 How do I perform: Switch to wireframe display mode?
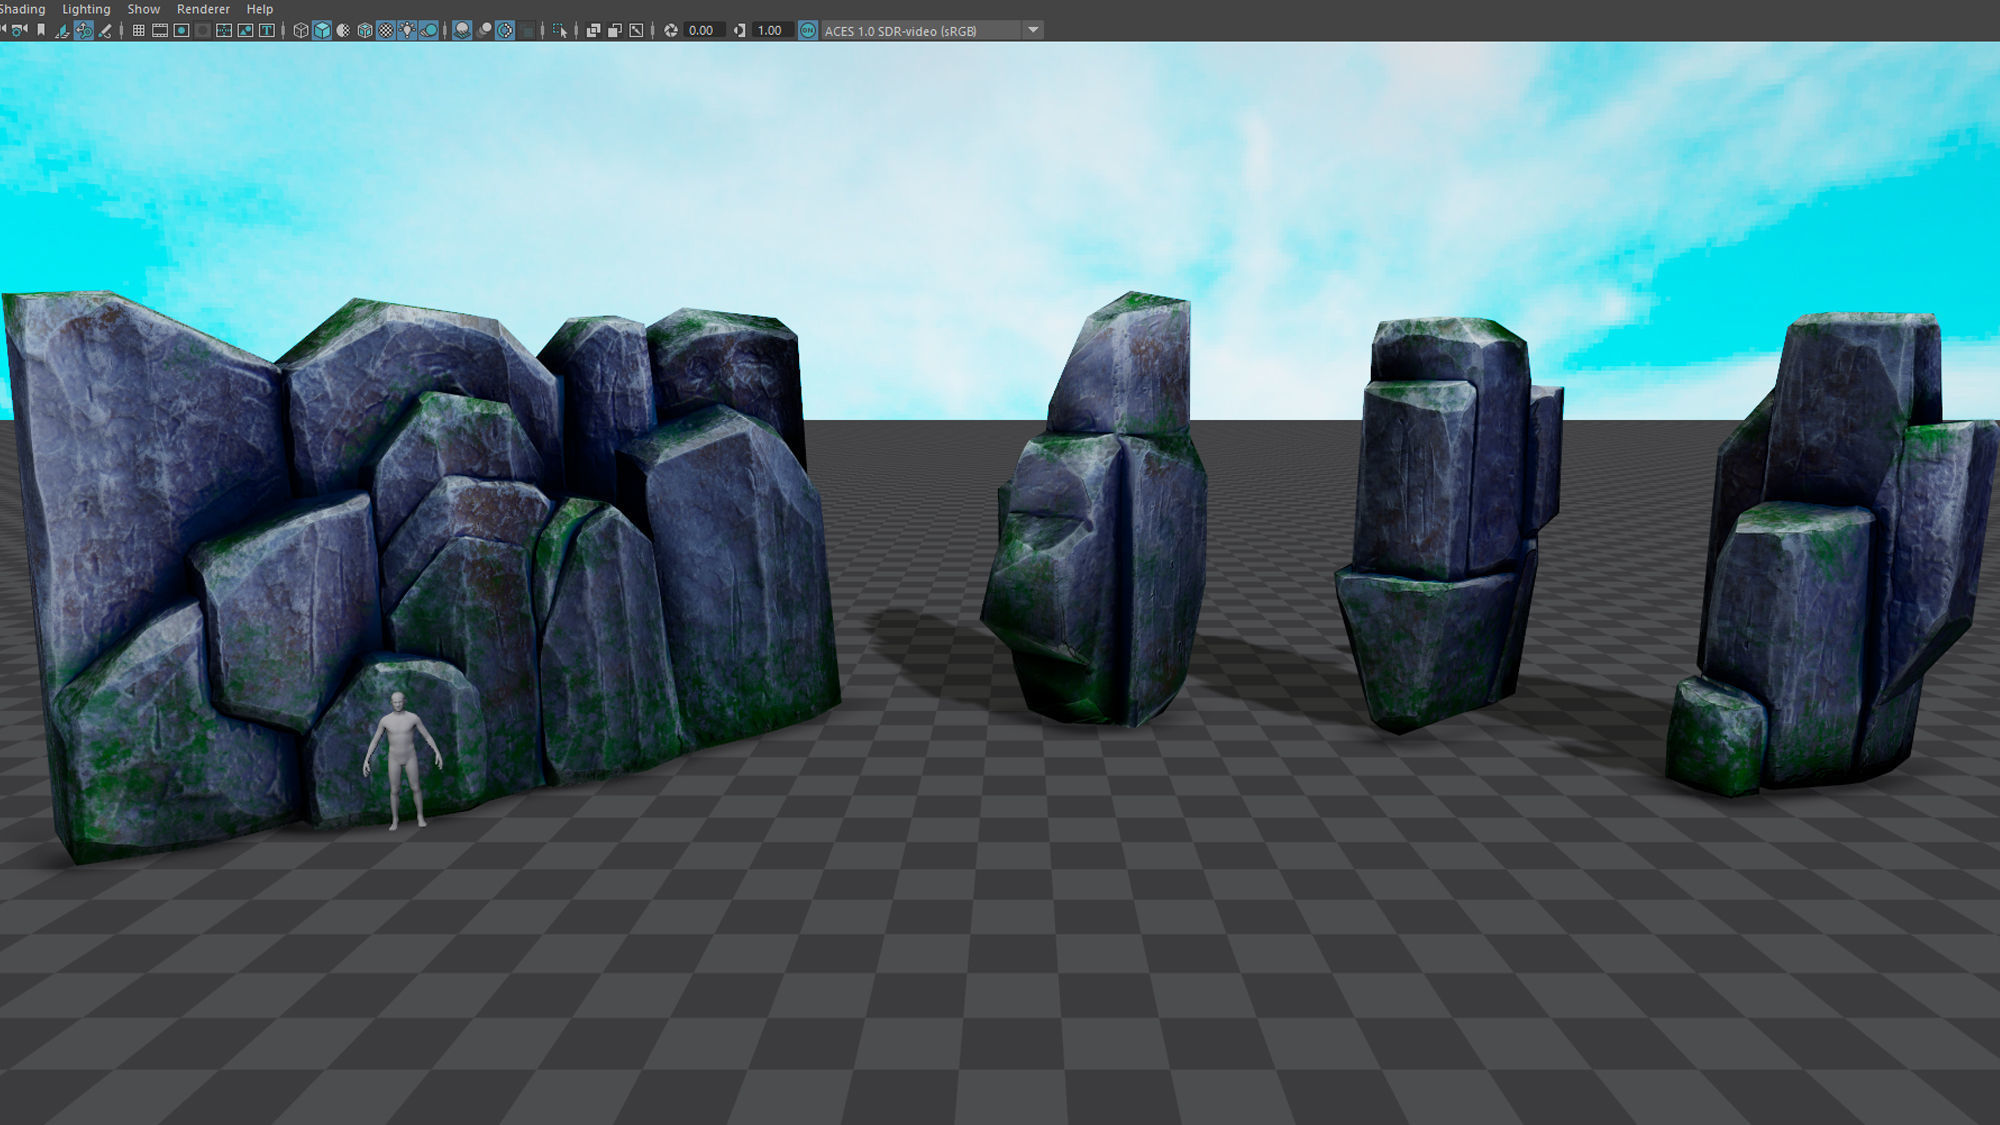(x=300, y=31)
